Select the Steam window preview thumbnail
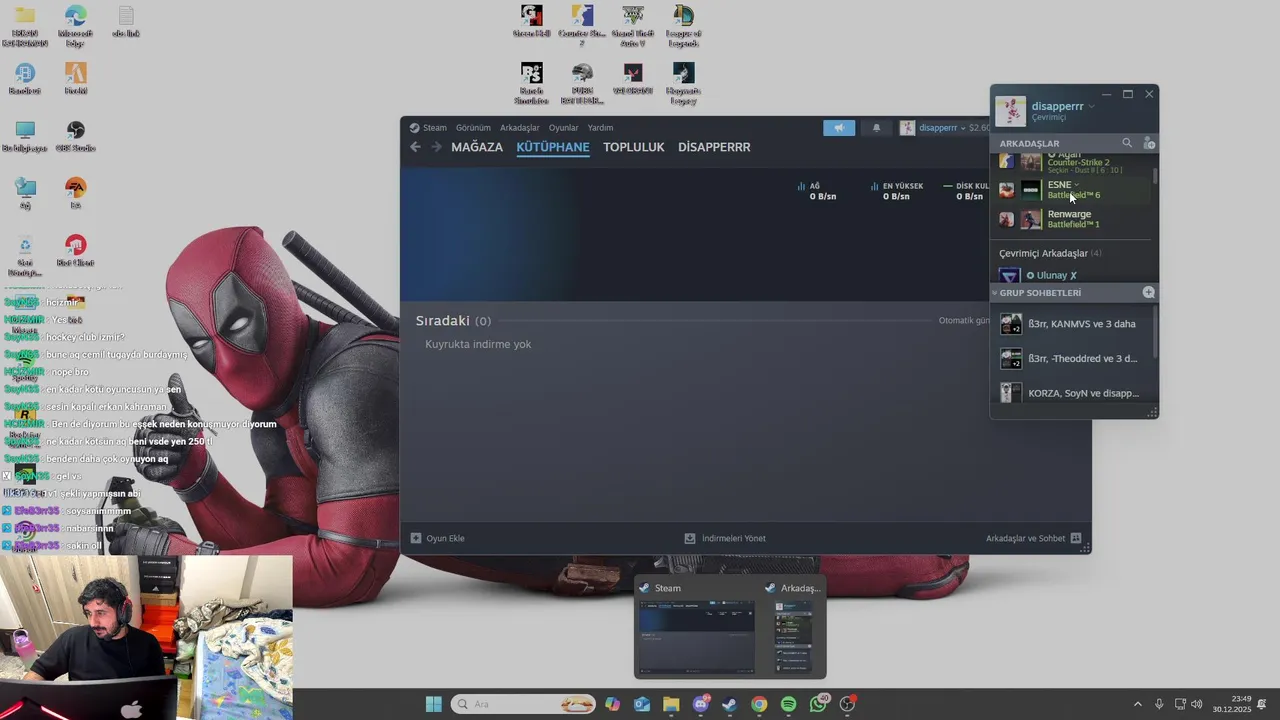The image size is (1280, 720). (697, 627)
